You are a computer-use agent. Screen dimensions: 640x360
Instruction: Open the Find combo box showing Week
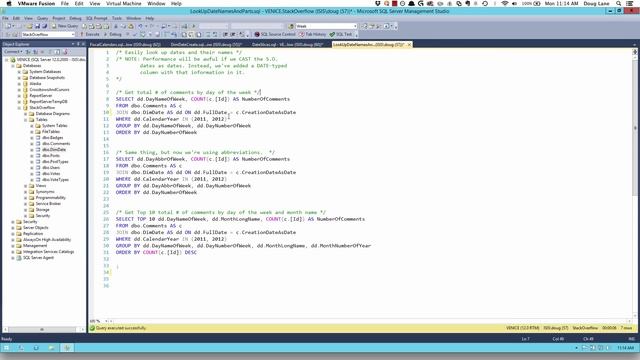(x=326, y=26)
